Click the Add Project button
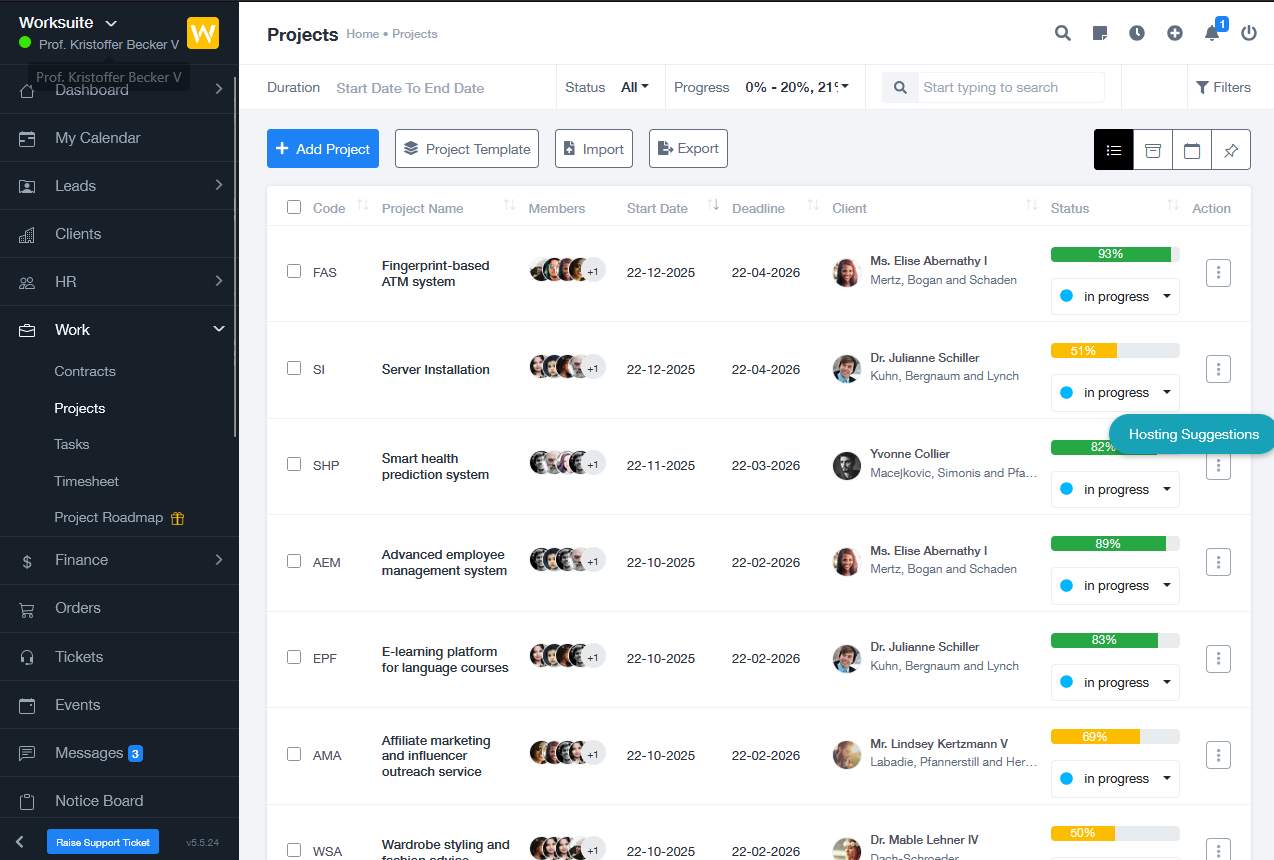This screenshot has height=860, width=1274. (x=323, y=149)
